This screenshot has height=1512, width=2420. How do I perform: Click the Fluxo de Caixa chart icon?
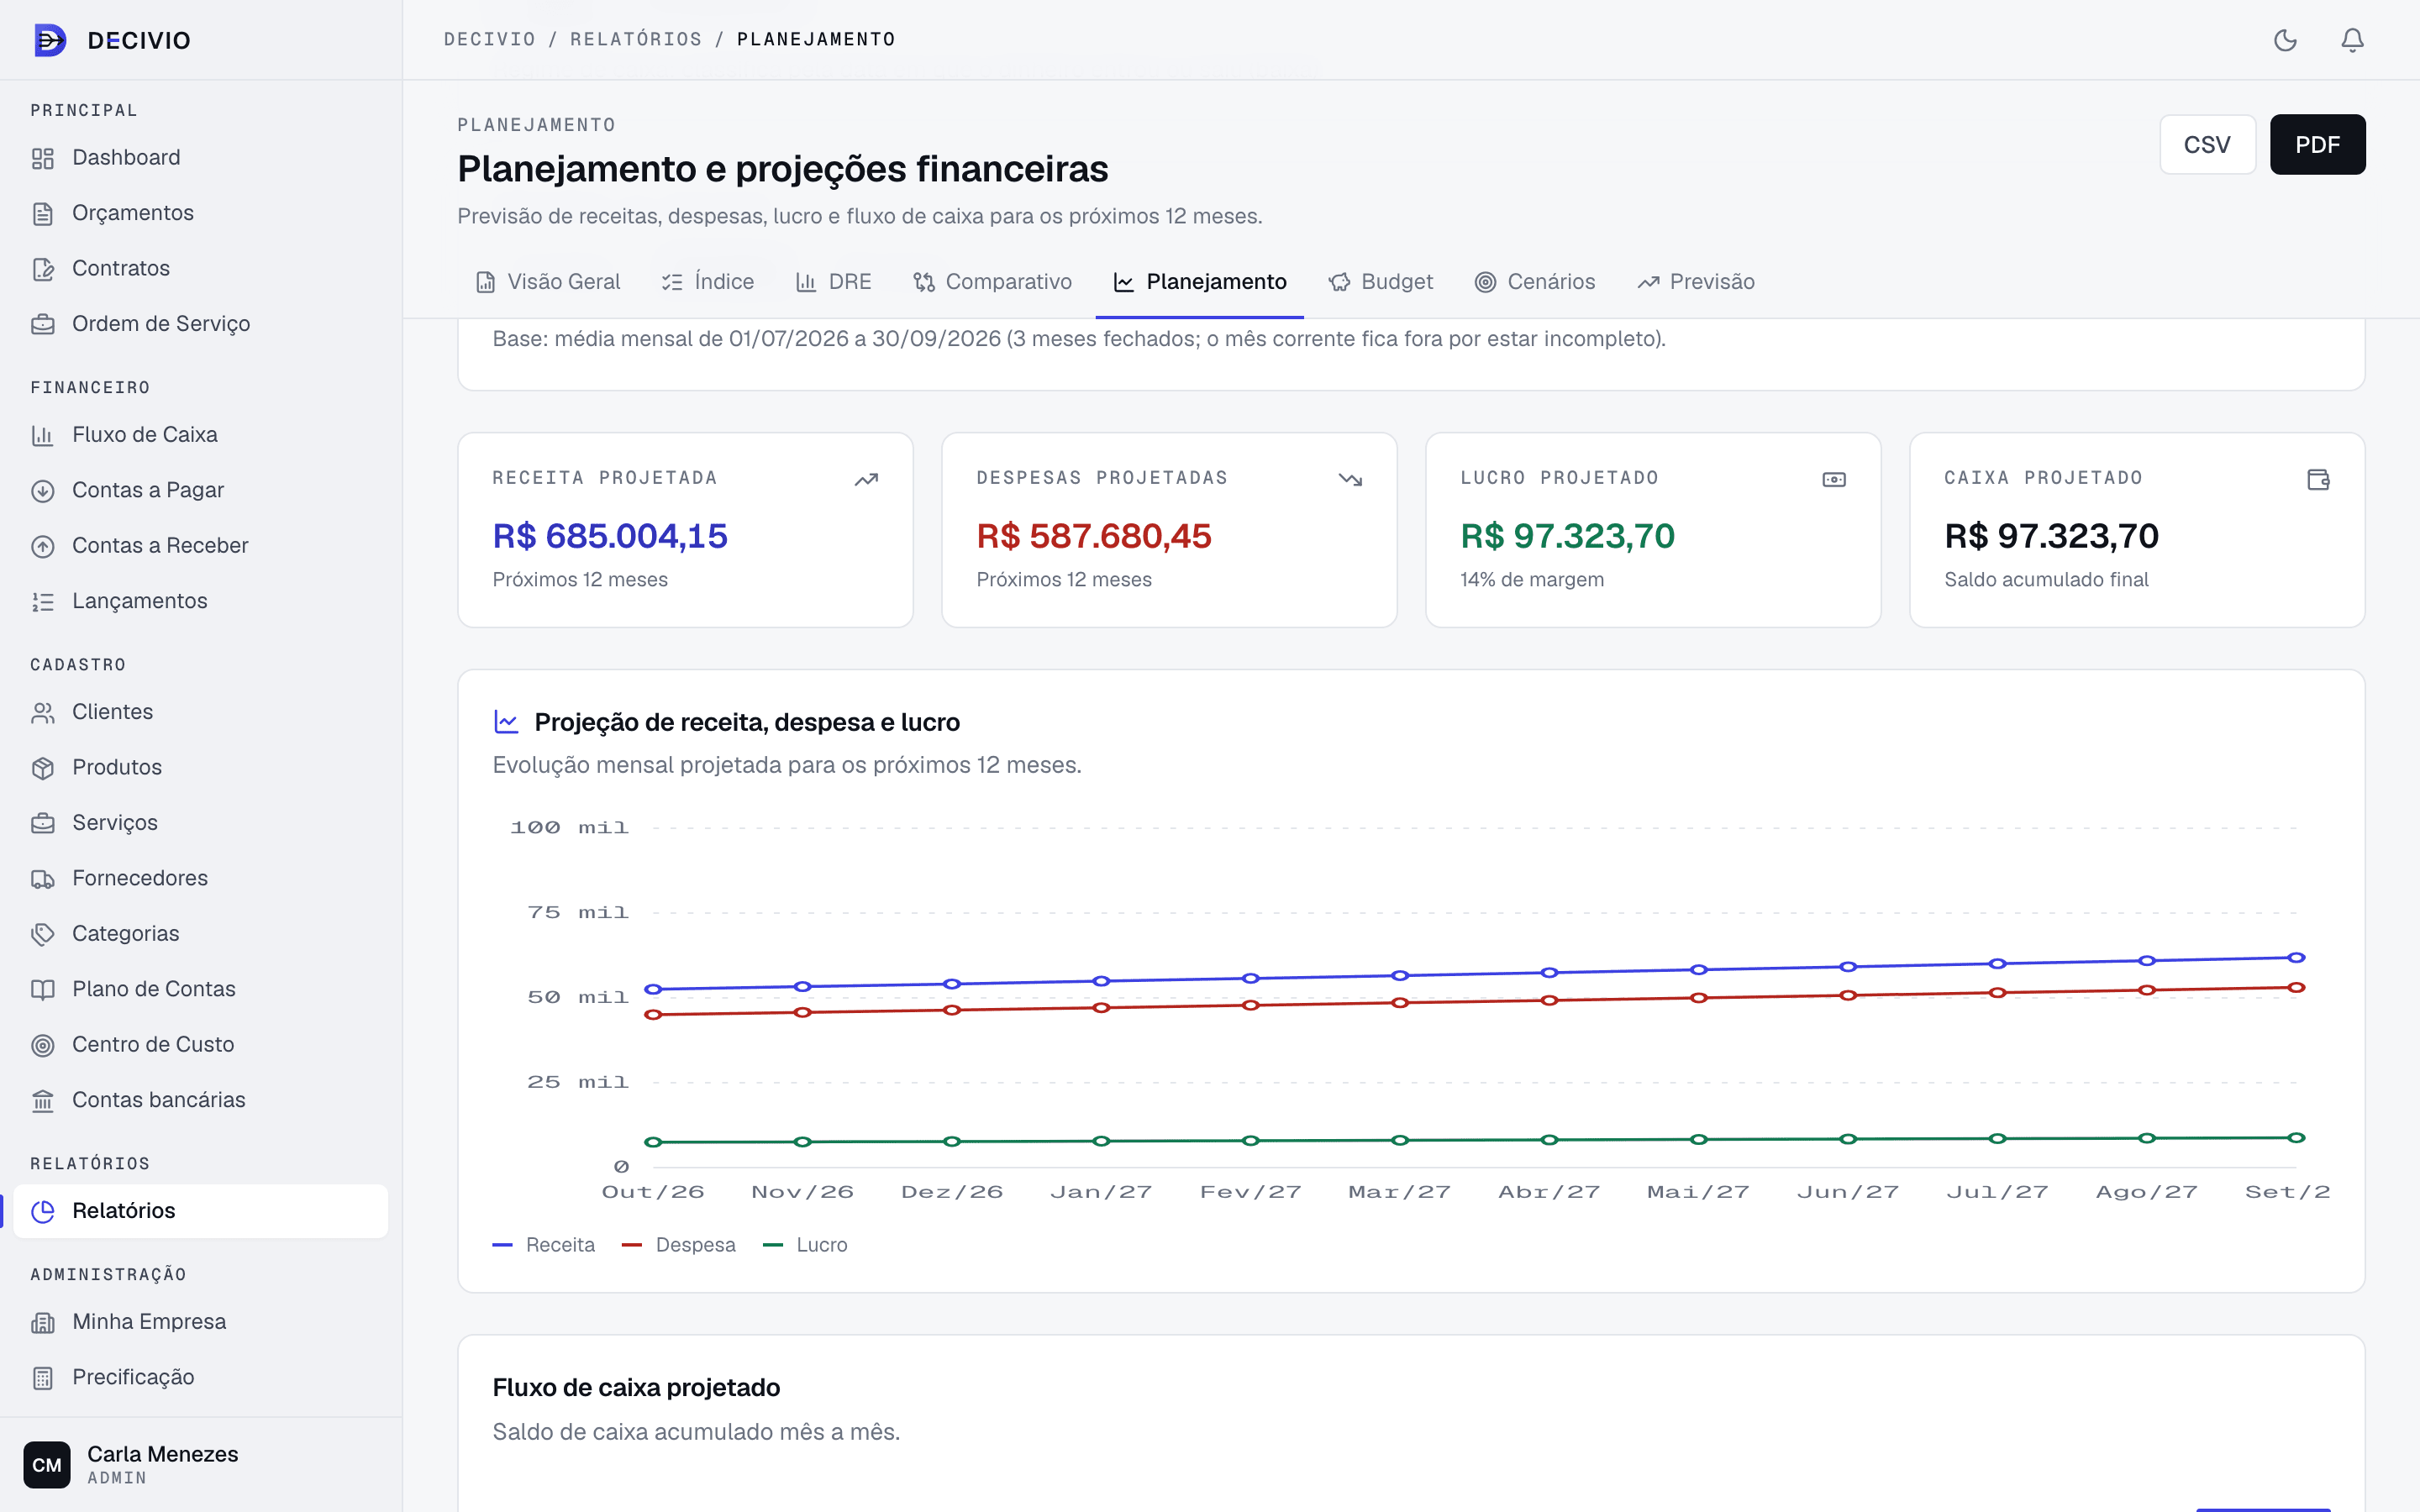coord(43,435)
